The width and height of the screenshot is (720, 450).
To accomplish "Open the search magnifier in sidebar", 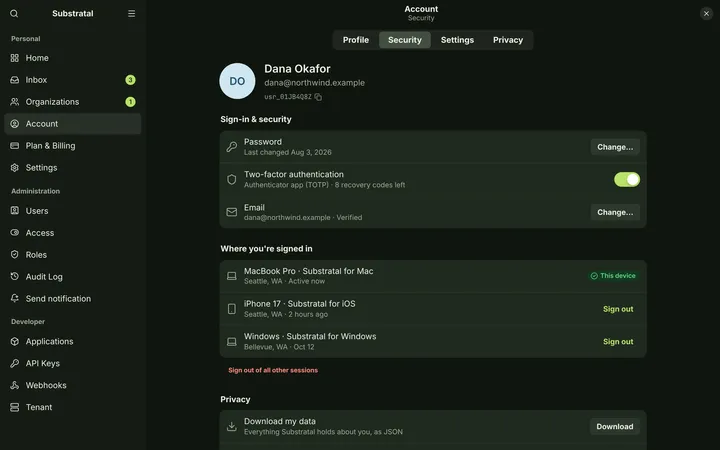I will [x=14, y=13].
